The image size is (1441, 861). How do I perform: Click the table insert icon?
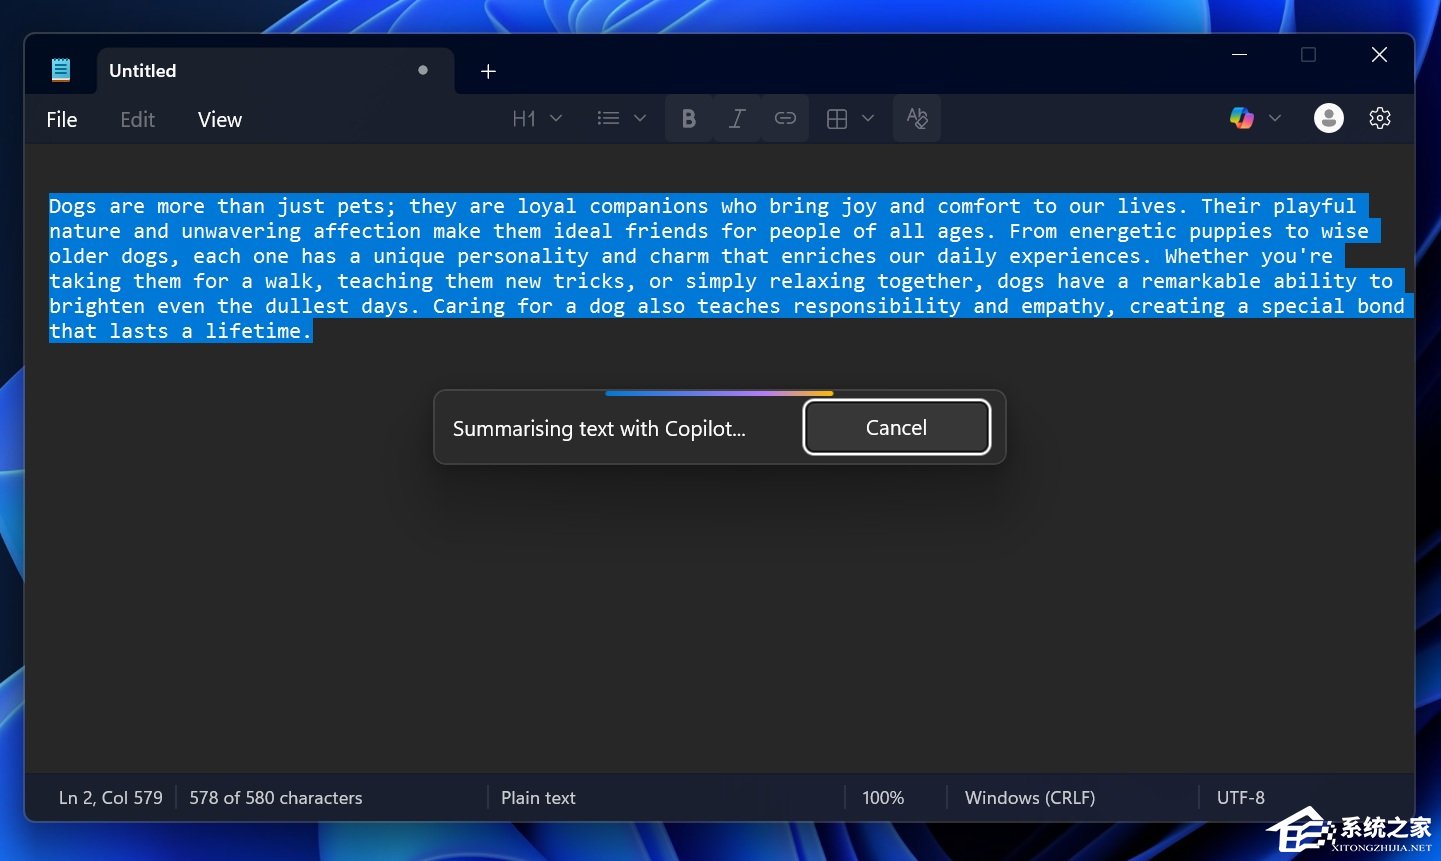click(837, 119)
